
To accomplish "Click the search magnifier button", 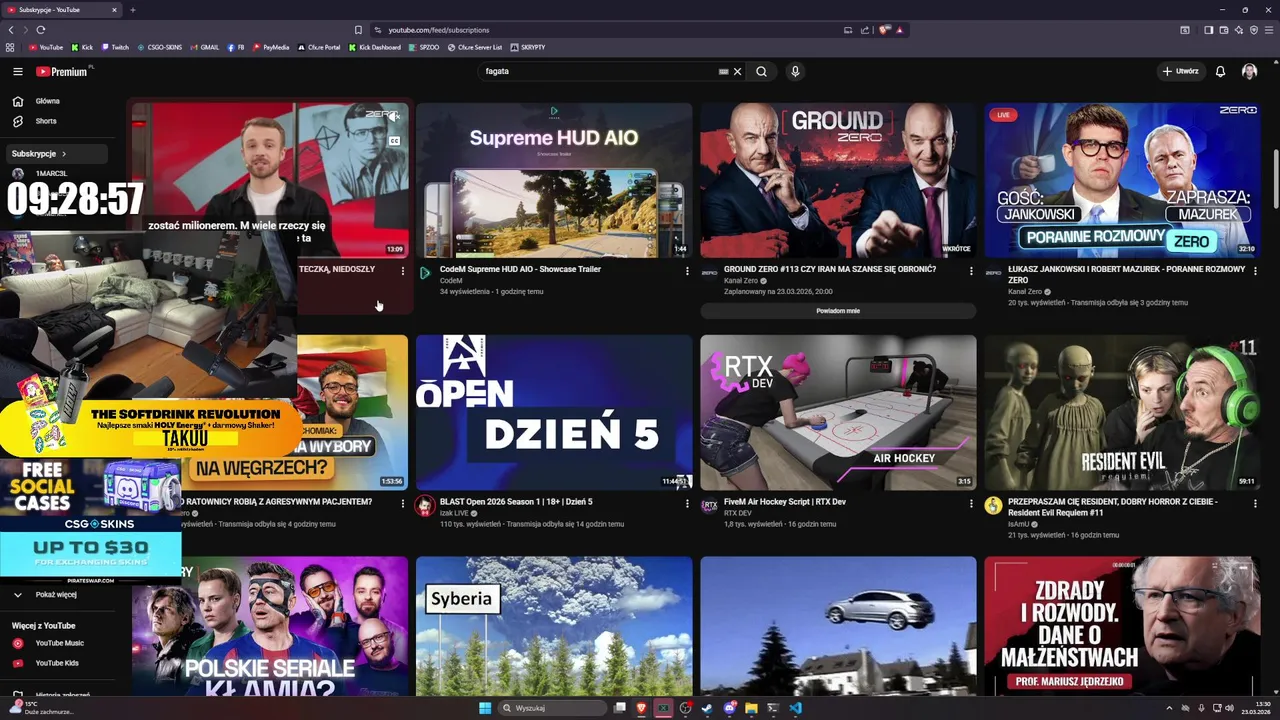I will [761, 71].
